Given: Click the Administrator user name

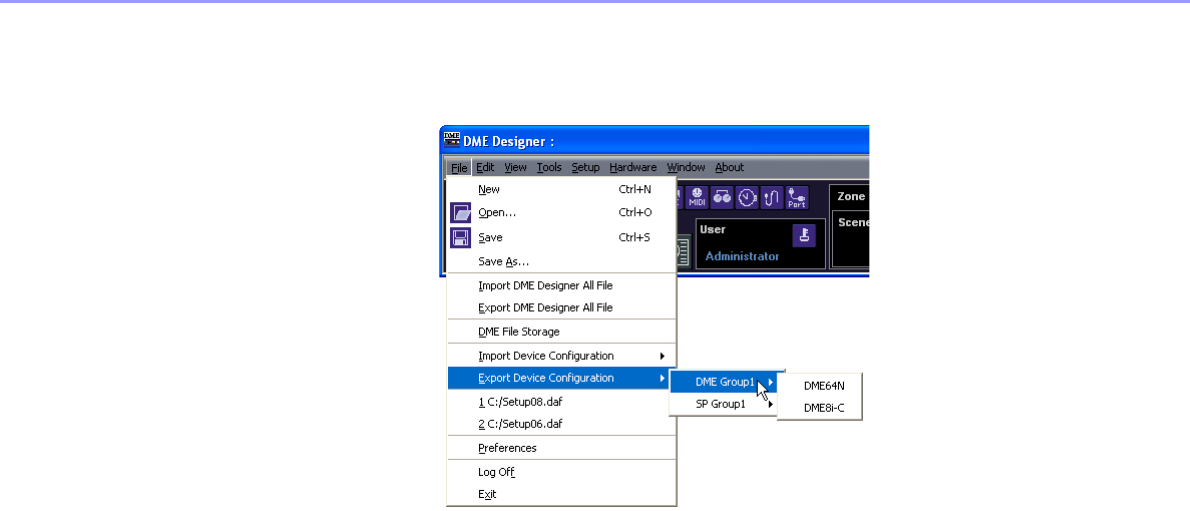Looking at the screenshot, I should 742,257.
